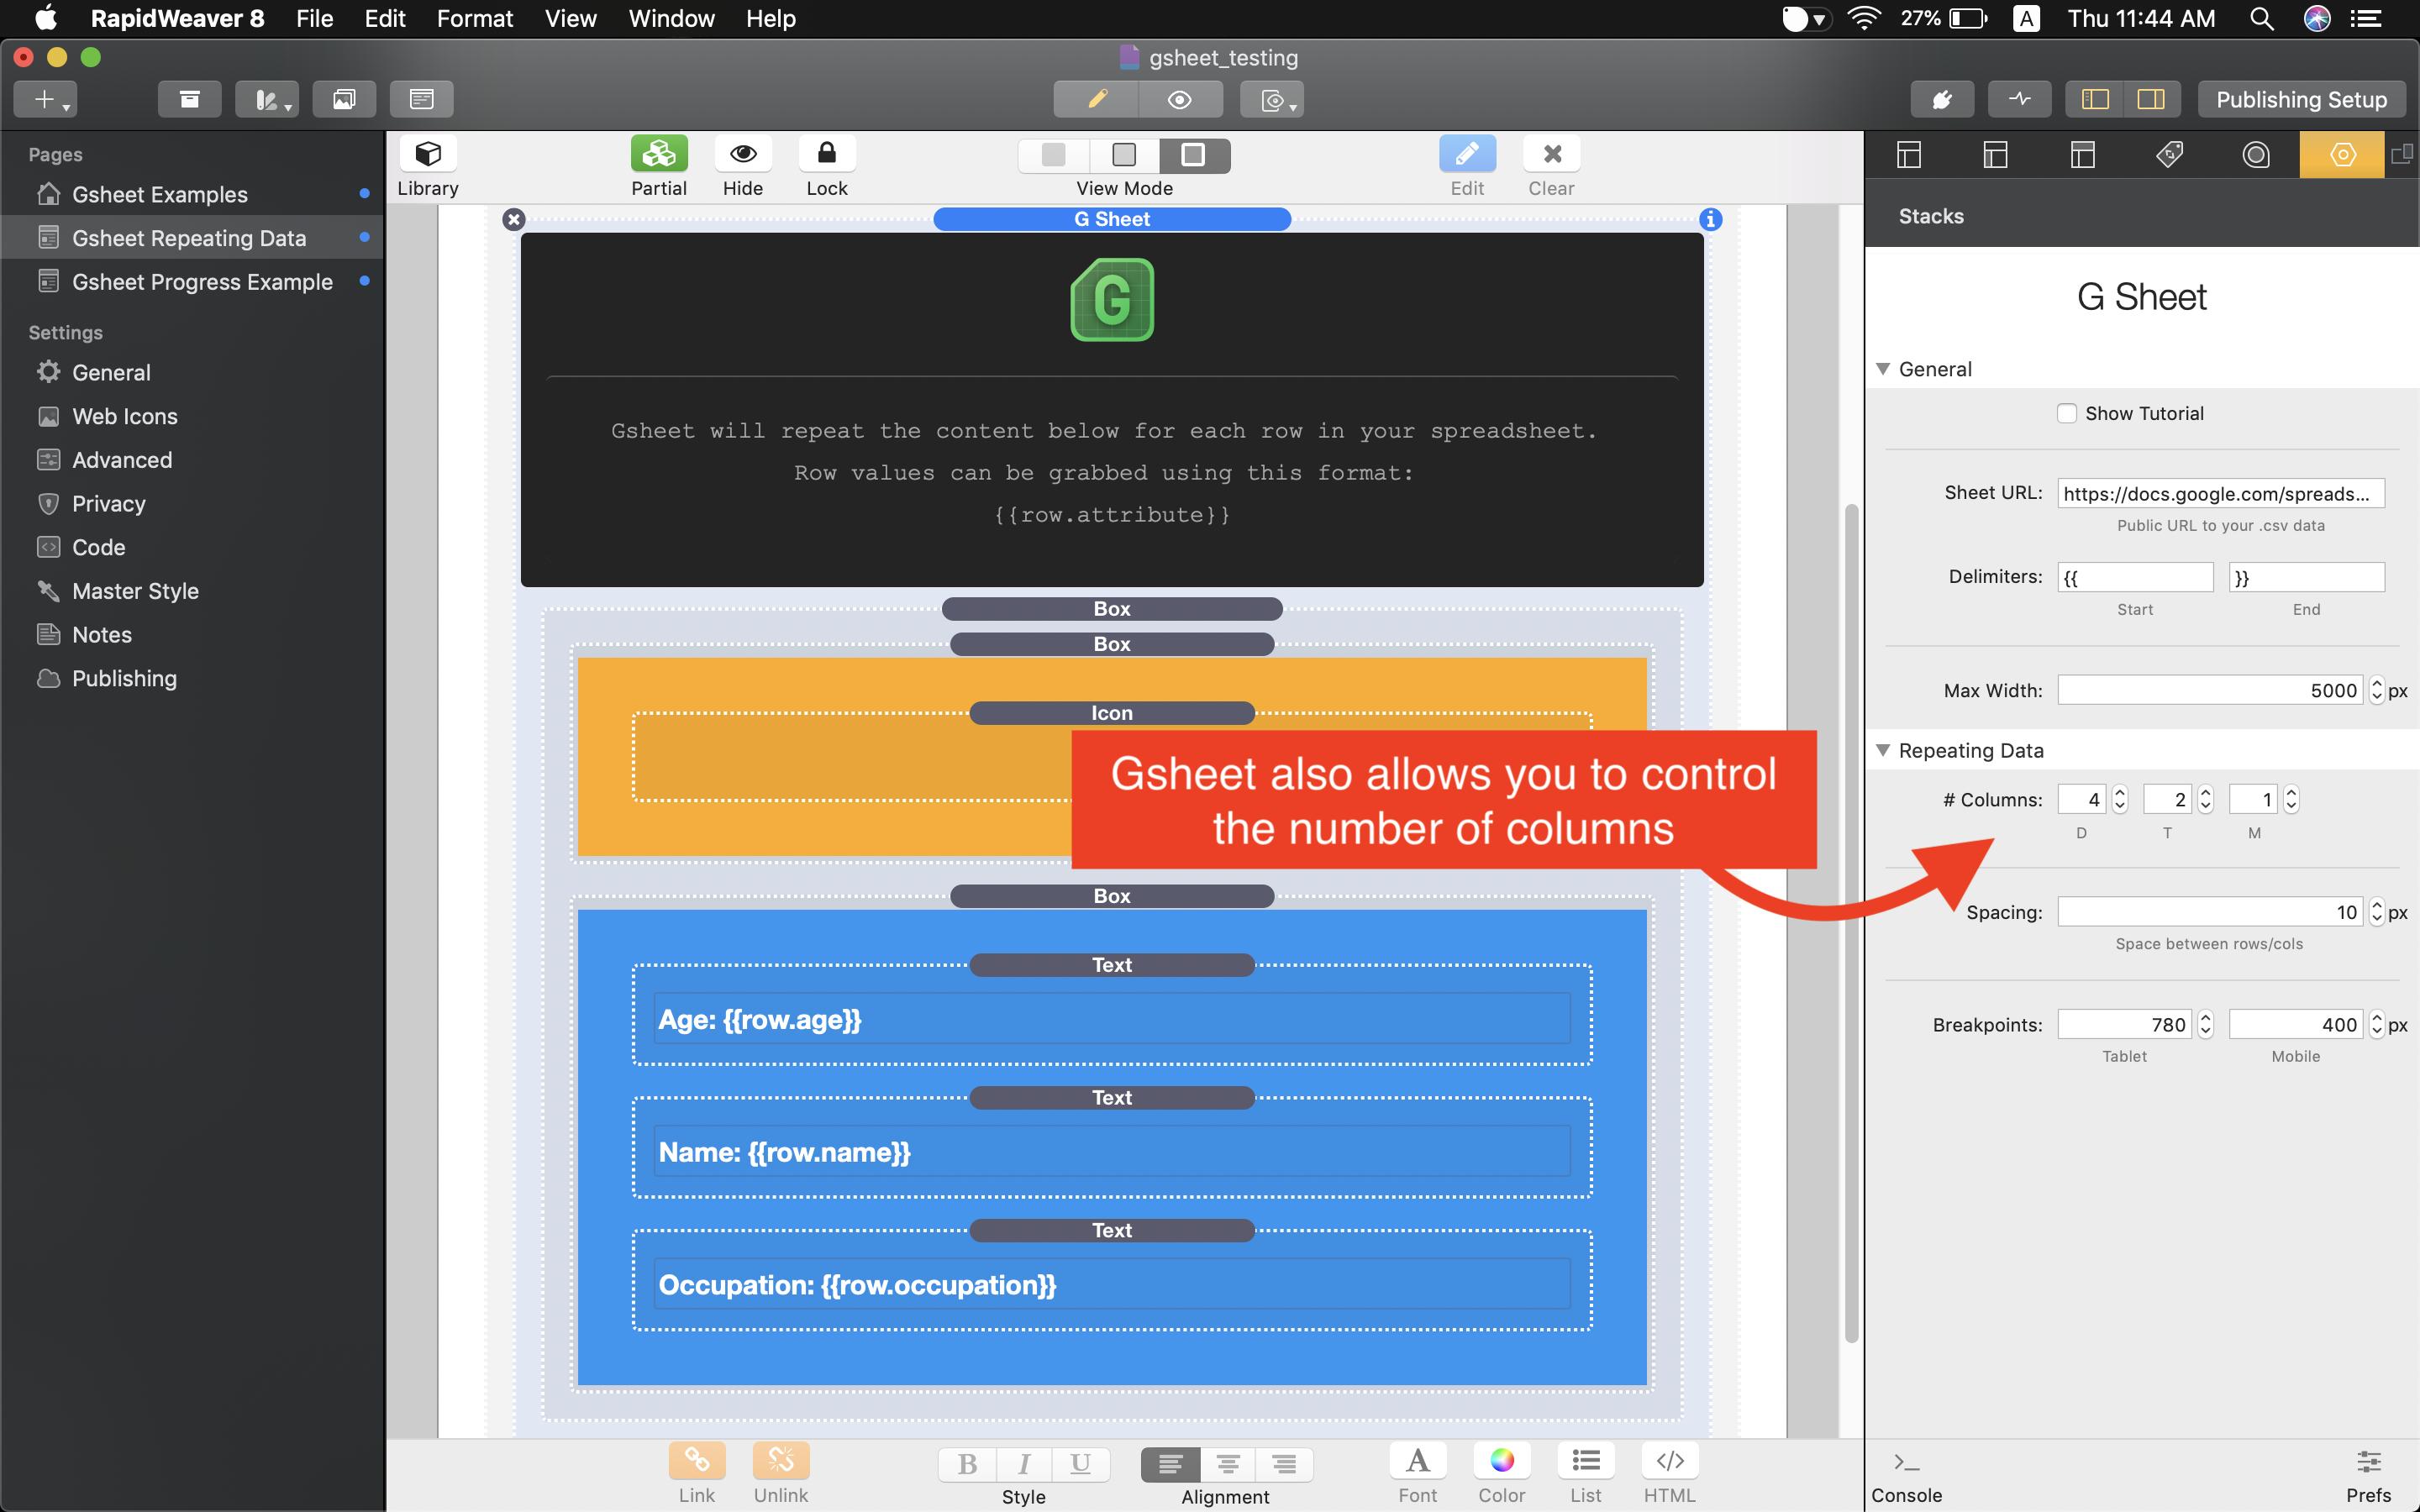Open the Link tool
2420x1512 pixels.
point(697,1461)
